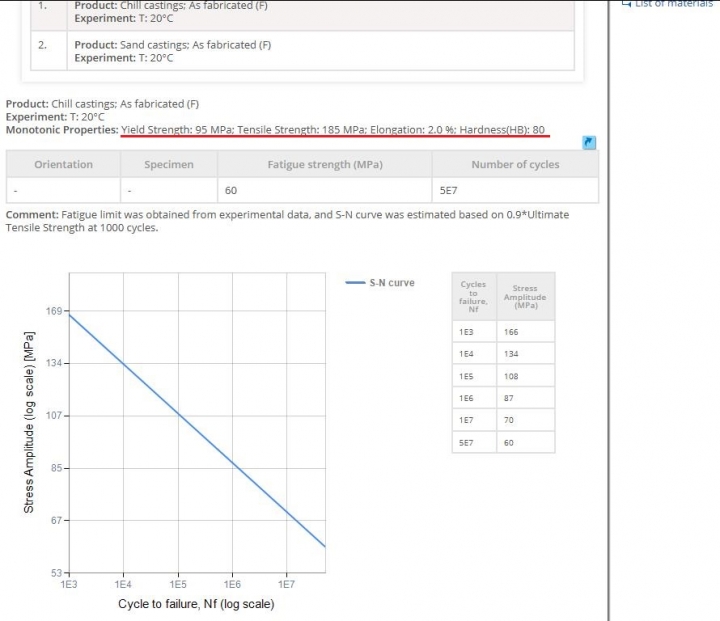Select row 2 Sand castings product
Image resolution: width=720 pixels, height=621 pixels.
[302, 51]
